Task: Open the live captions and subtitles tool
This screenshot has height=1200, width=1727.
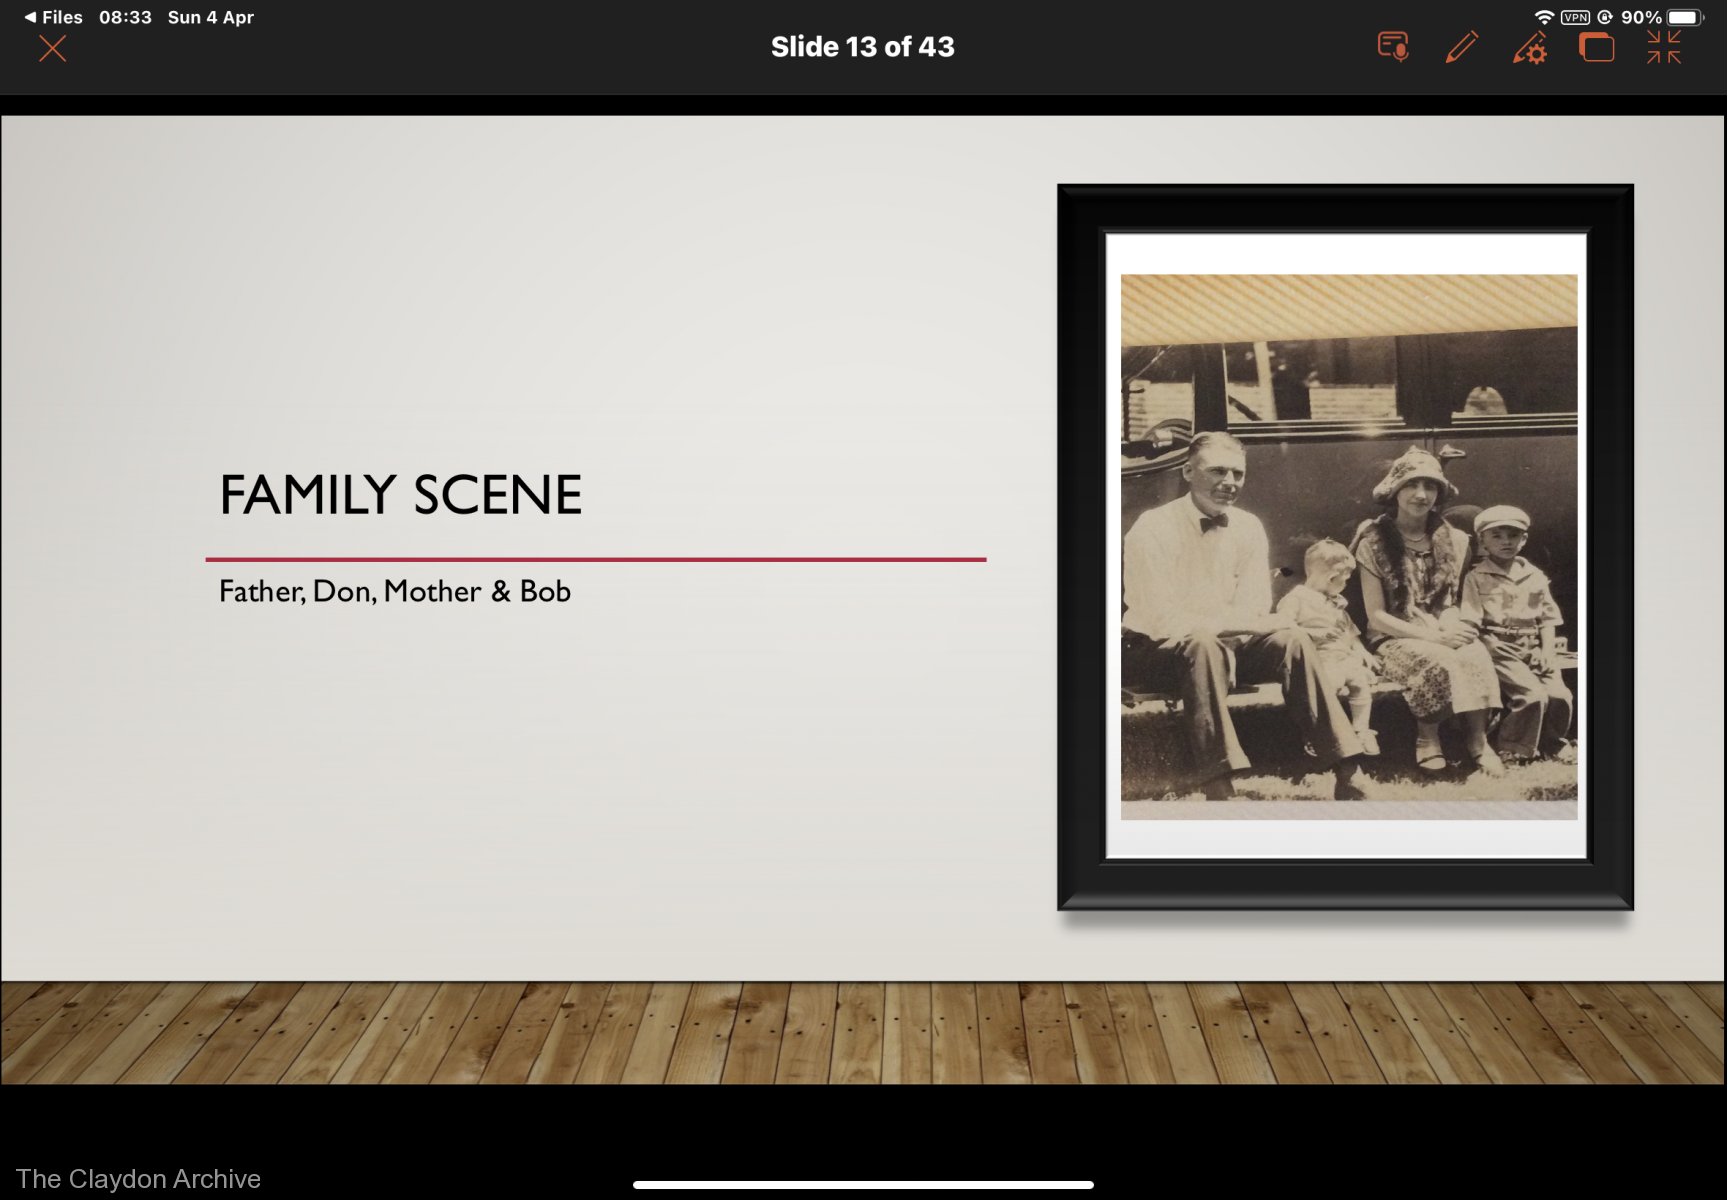Action: click(x=1393, y=47)
